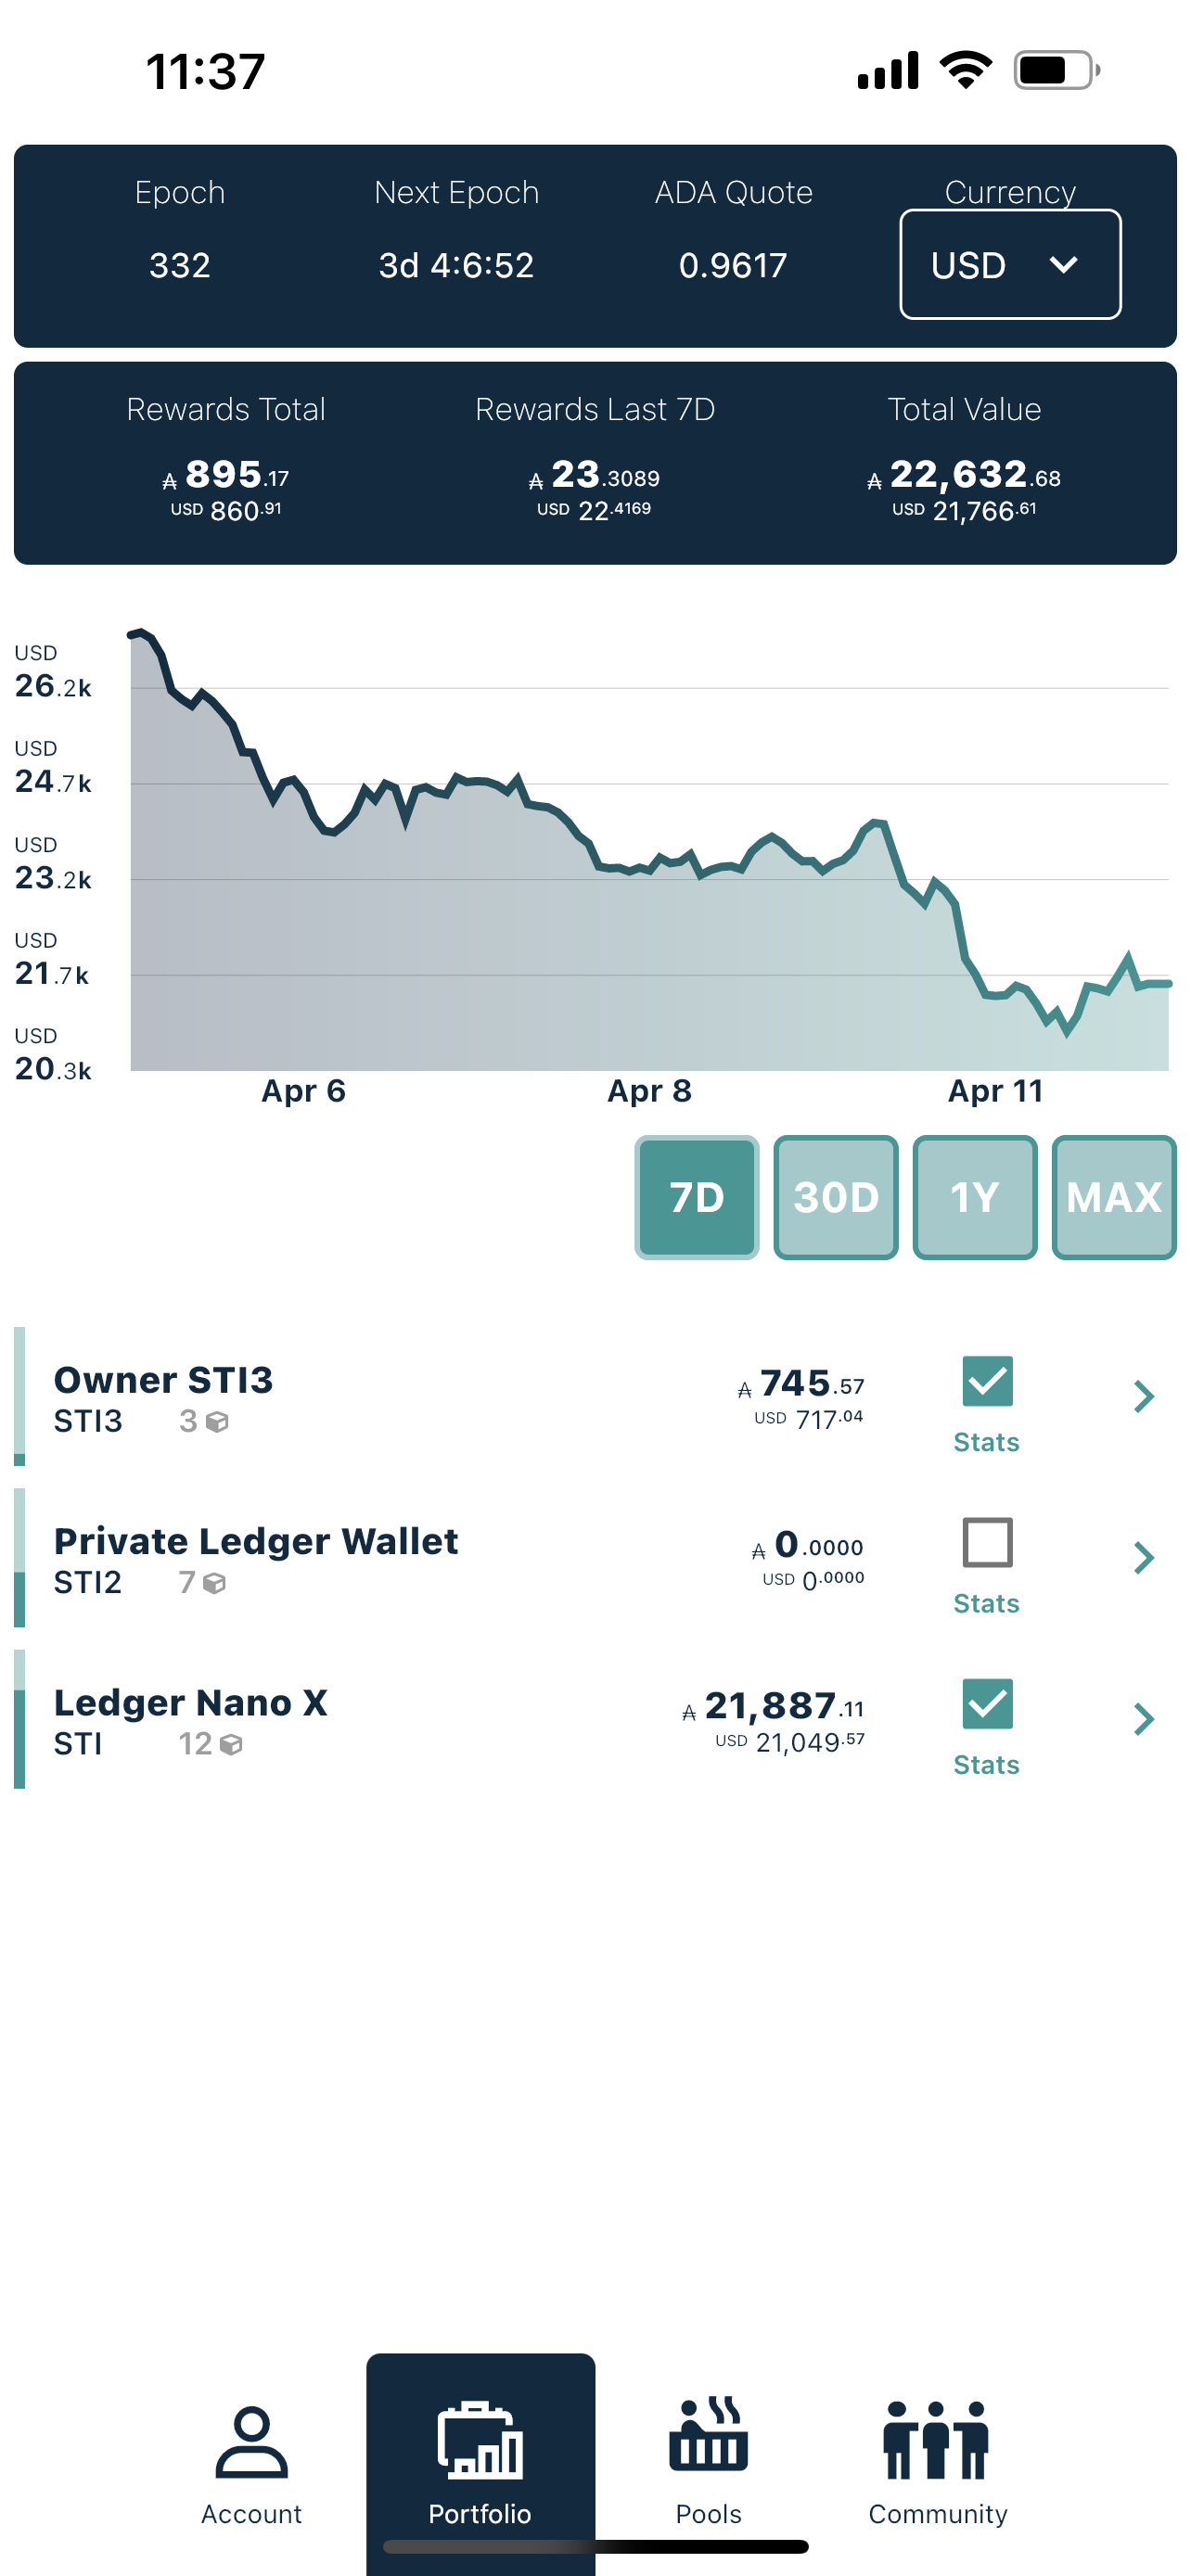Switch chart to 30D range
This screenshot has width=1191, height=2576.
click(x=835, y=1197)
